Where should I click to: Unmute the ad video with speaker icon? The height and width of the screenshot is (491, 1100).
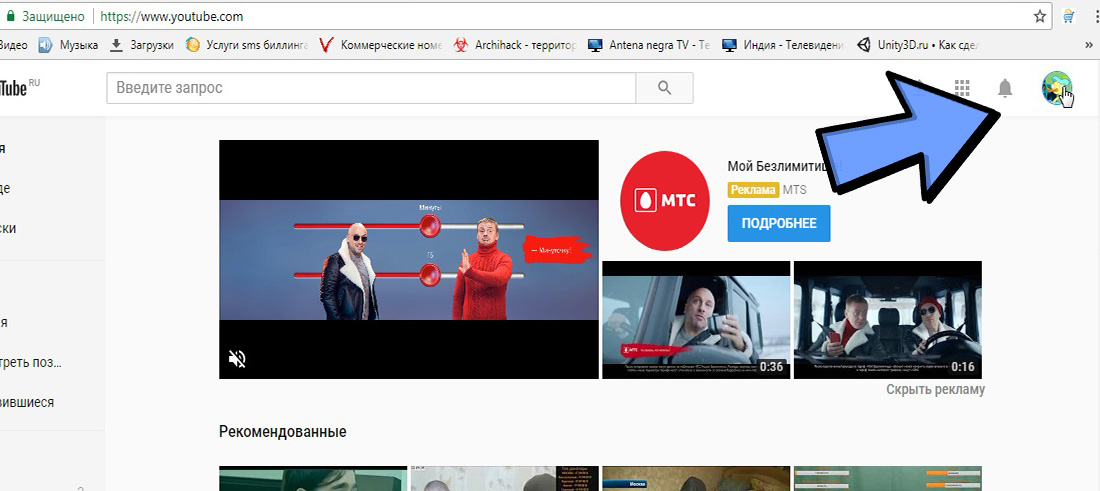point(238,359)
